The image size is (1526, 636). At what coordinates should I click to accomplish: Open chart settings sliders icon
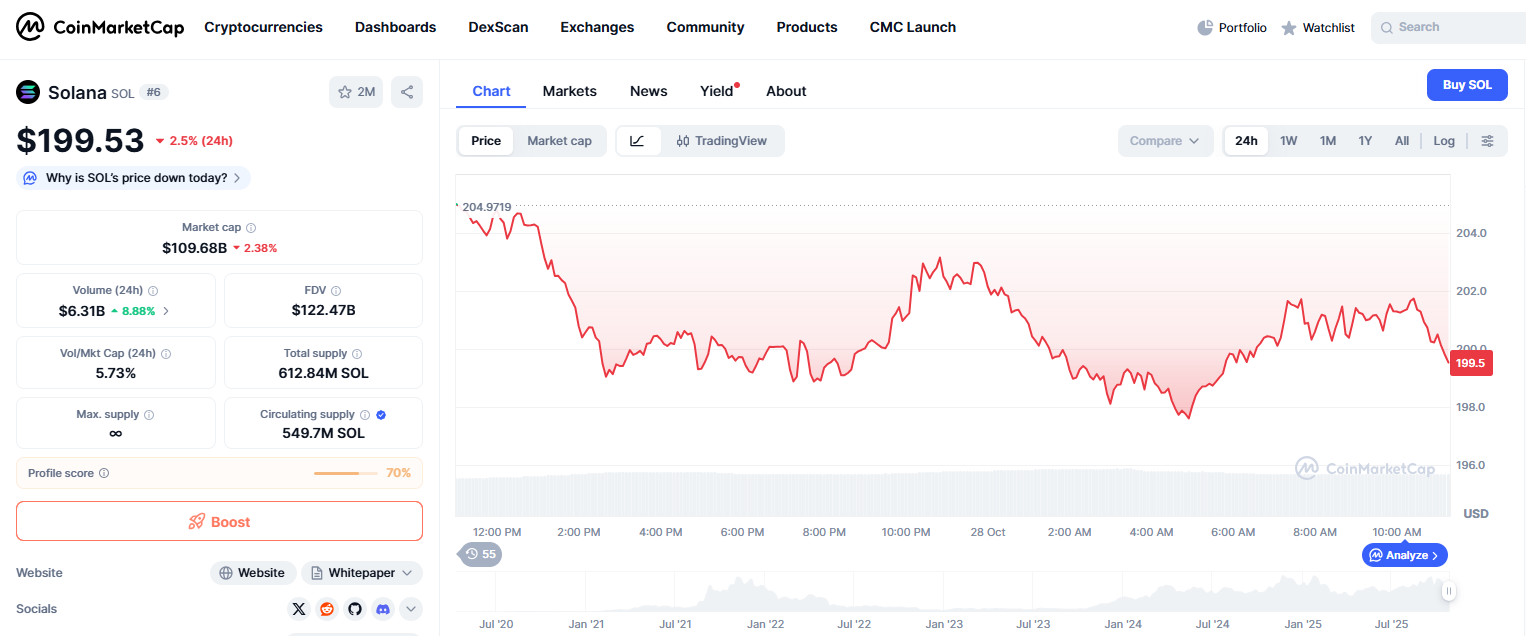(1487, 141)
